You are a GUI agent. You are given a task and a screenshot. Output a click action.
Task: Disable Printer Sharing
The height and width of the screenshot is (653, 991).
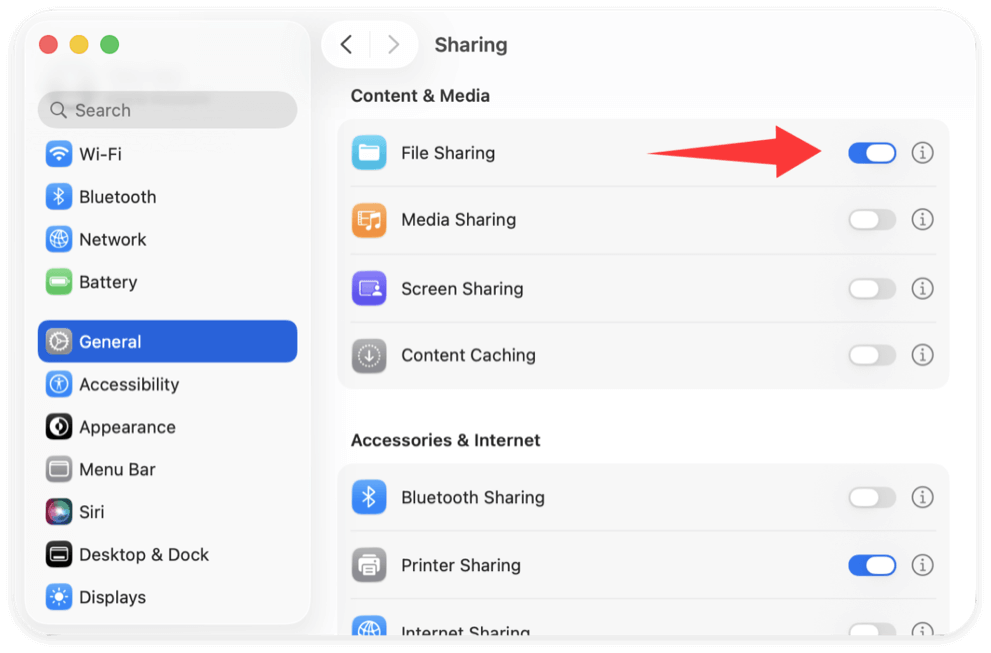click(871, 565)
